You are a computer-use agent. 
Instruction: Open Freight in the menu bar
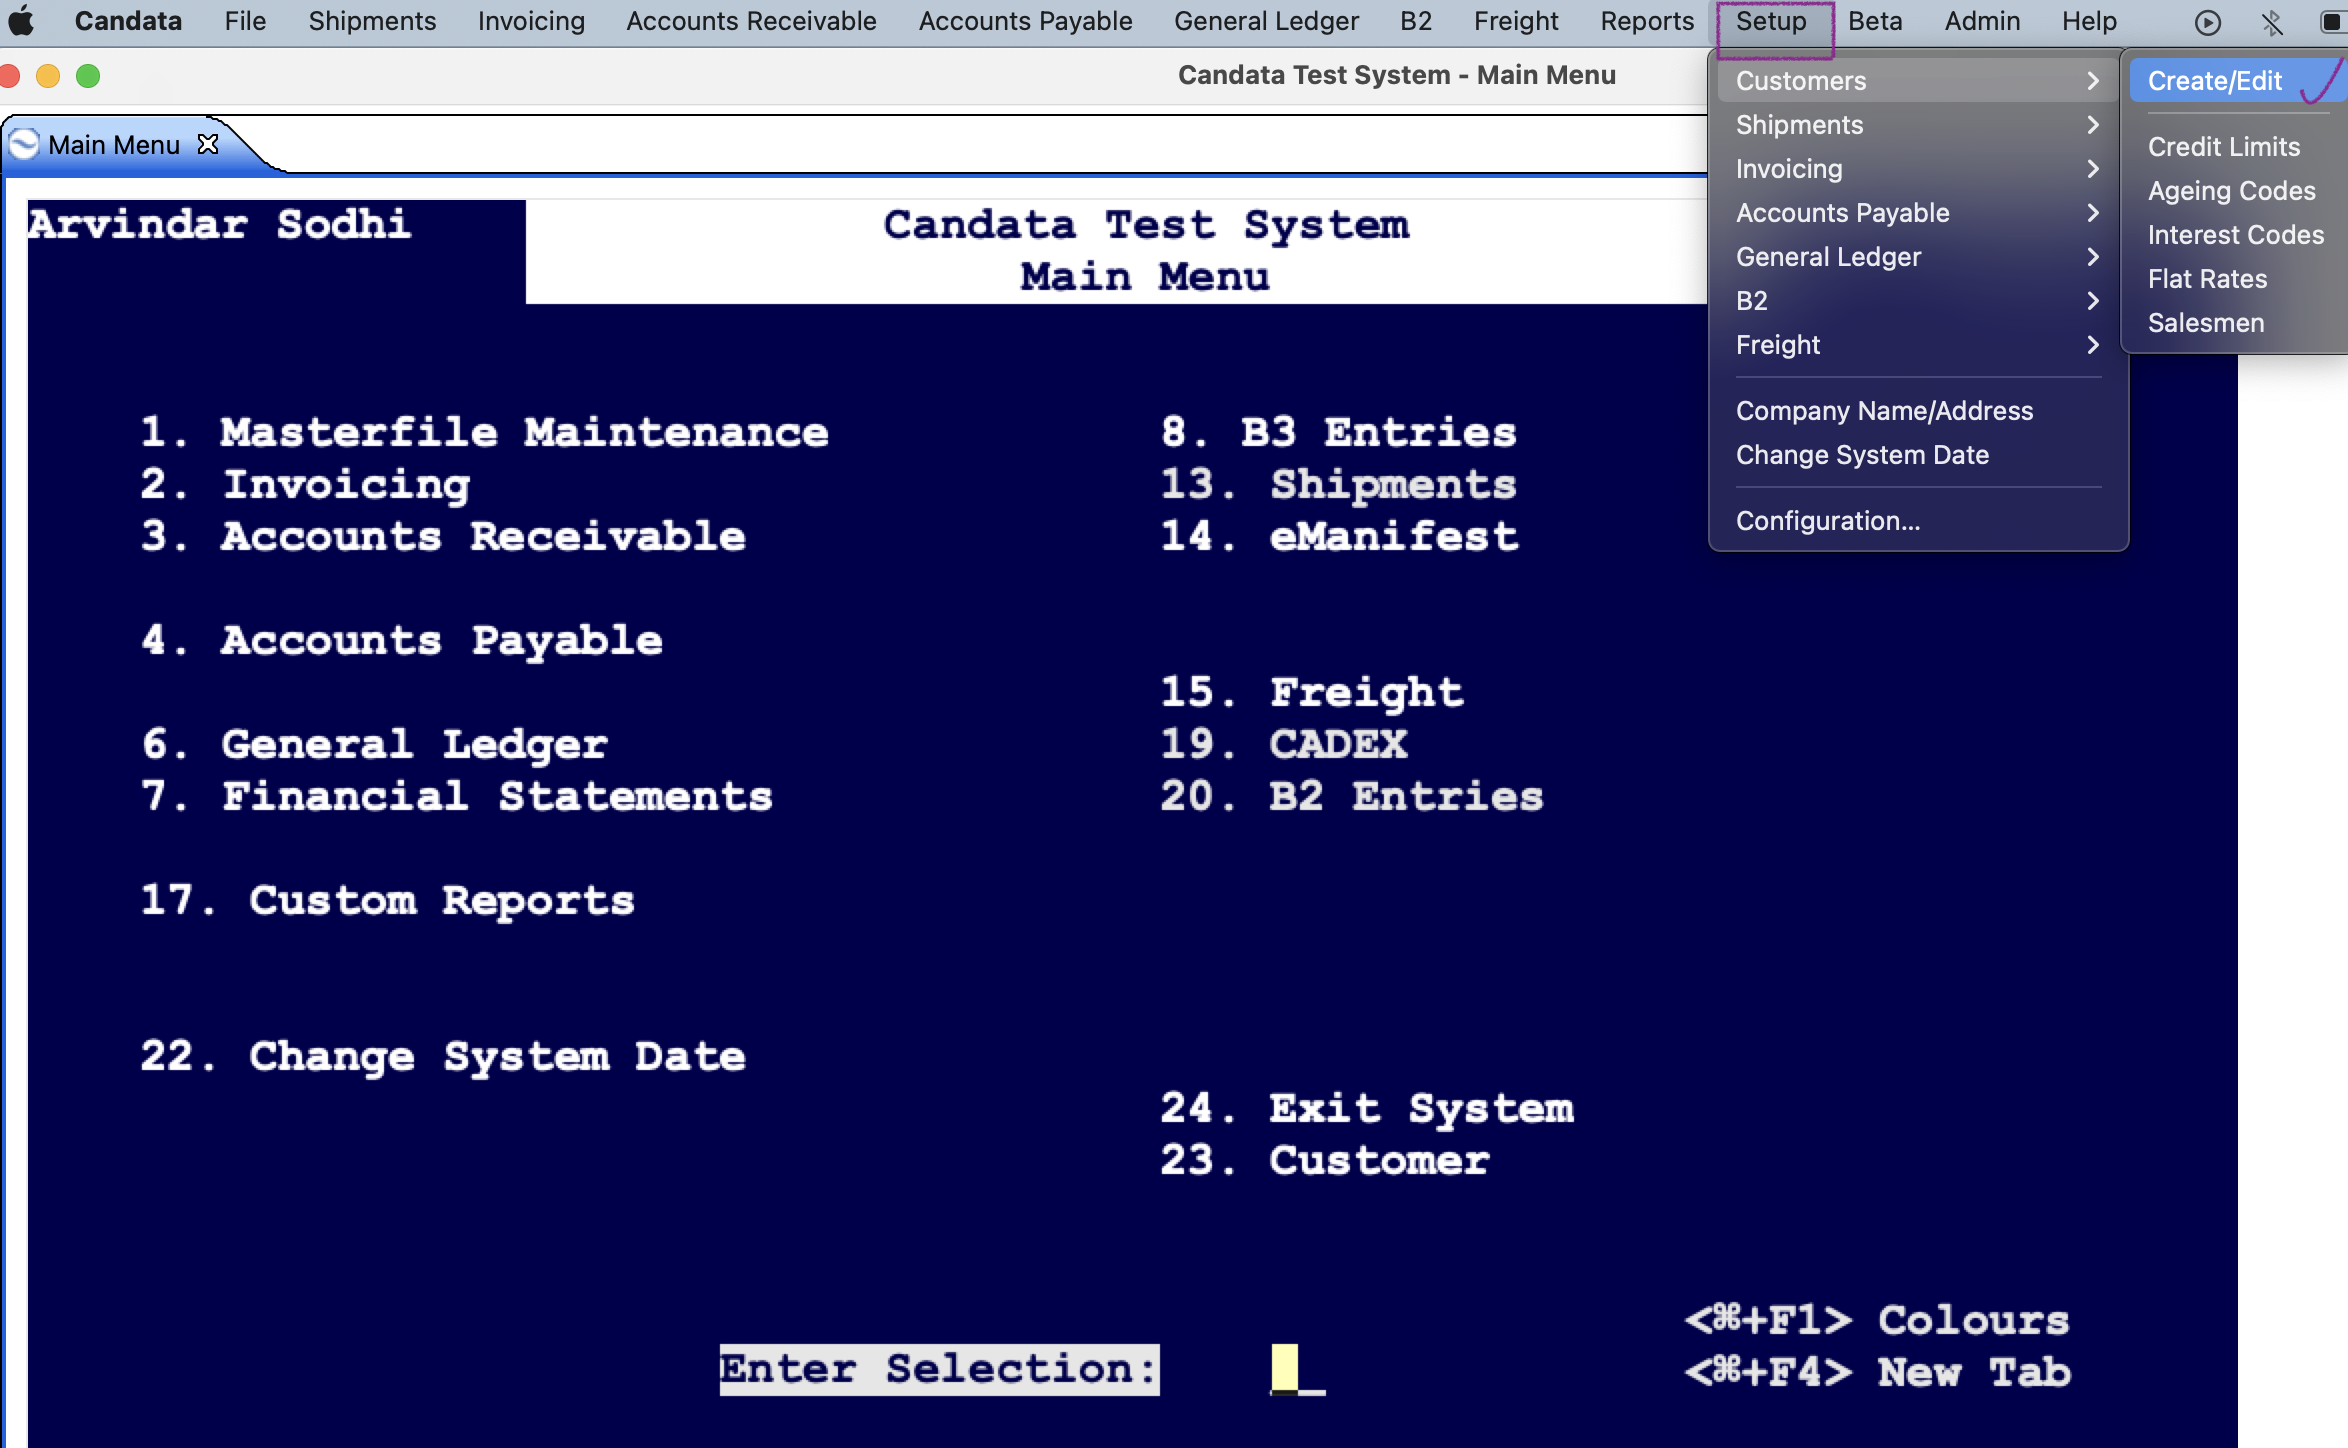pos(1516,21)
